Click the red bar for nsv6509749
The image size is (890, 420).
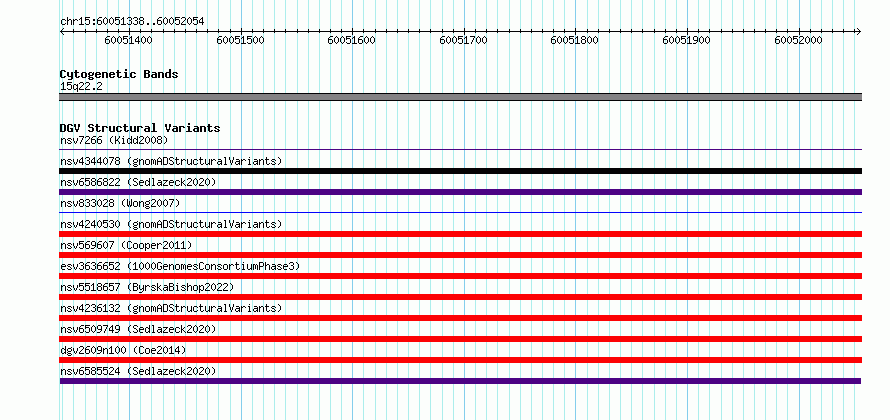point(460,339)
